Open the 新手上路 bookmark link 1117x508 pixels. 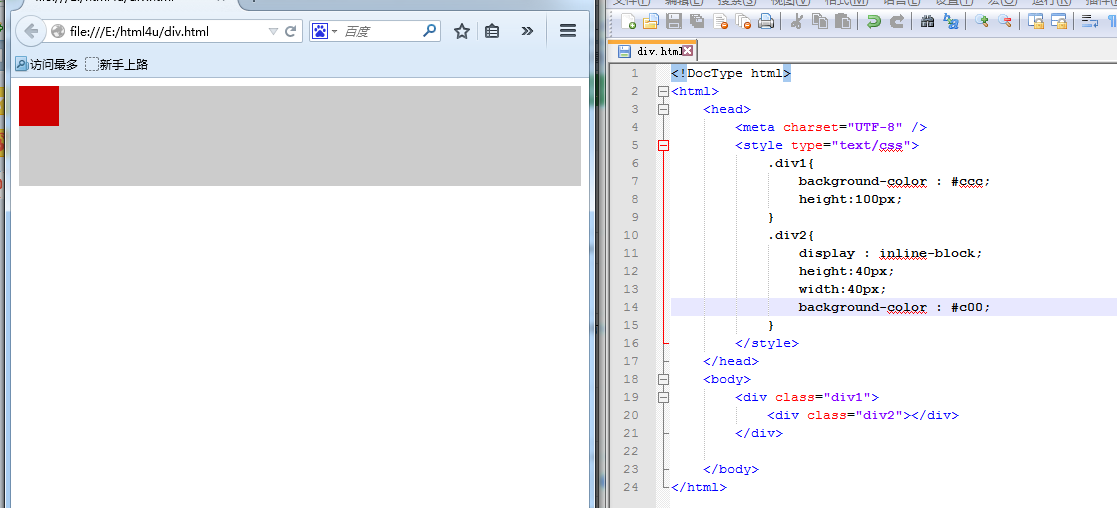point(117,65)
